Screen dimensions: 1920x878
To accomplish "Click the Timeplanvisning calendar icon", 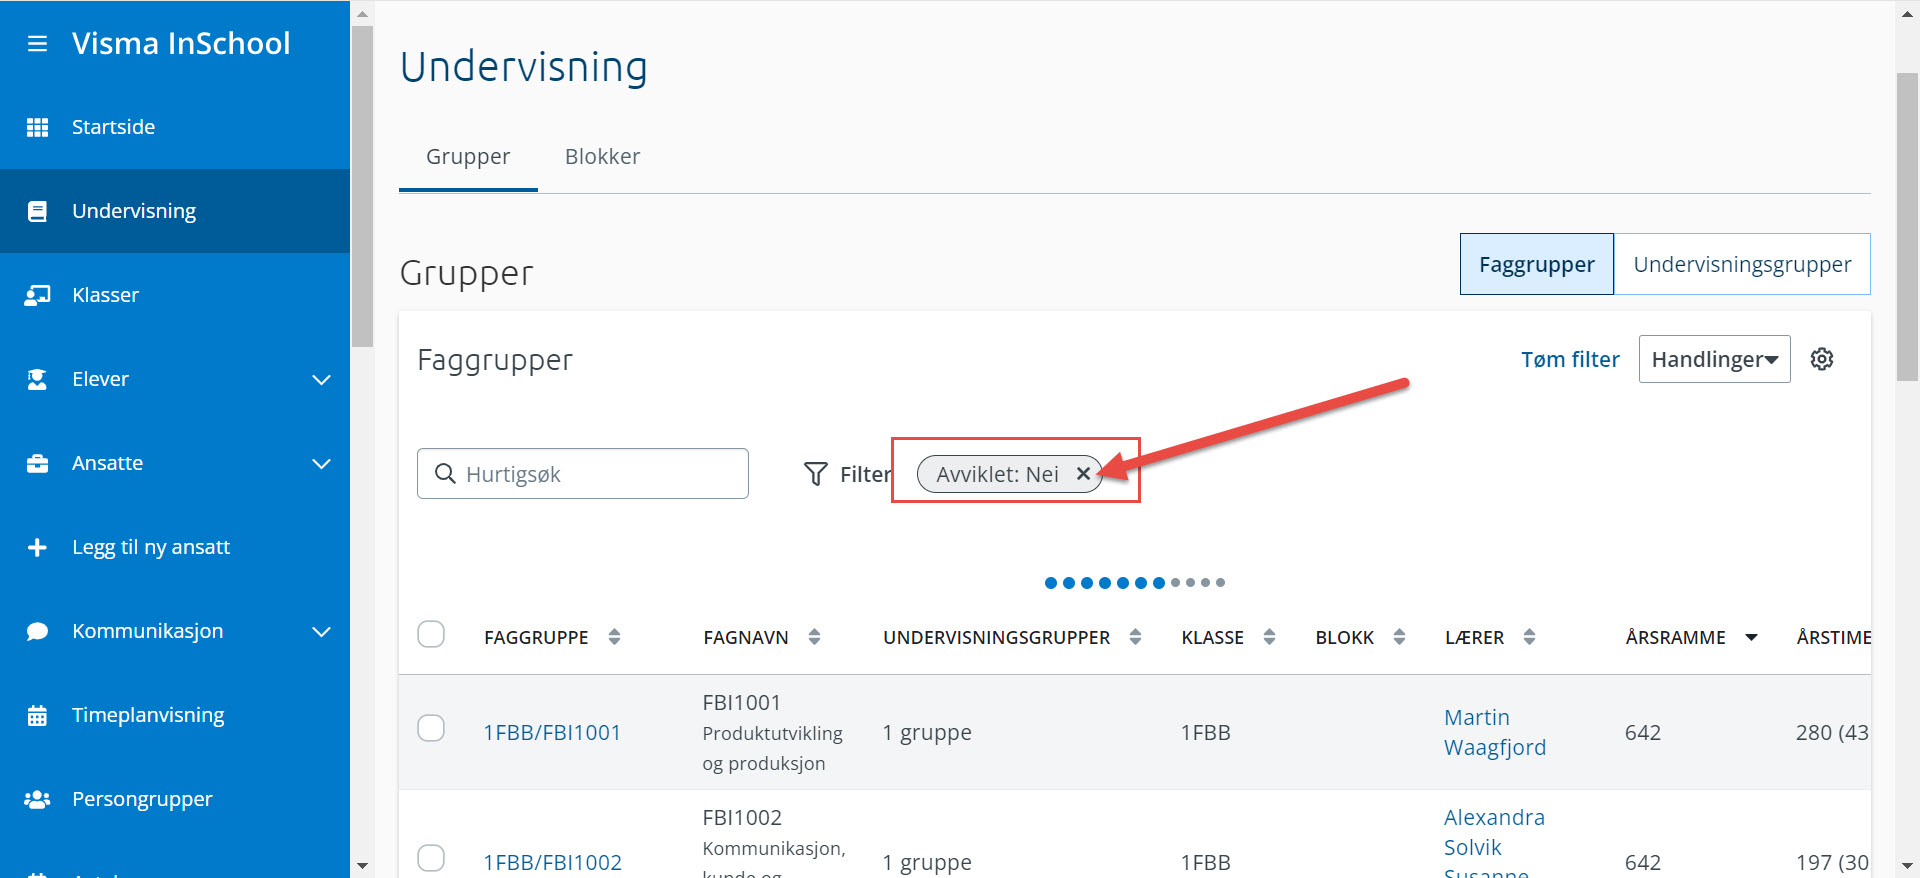I will [x=37, y=715].
